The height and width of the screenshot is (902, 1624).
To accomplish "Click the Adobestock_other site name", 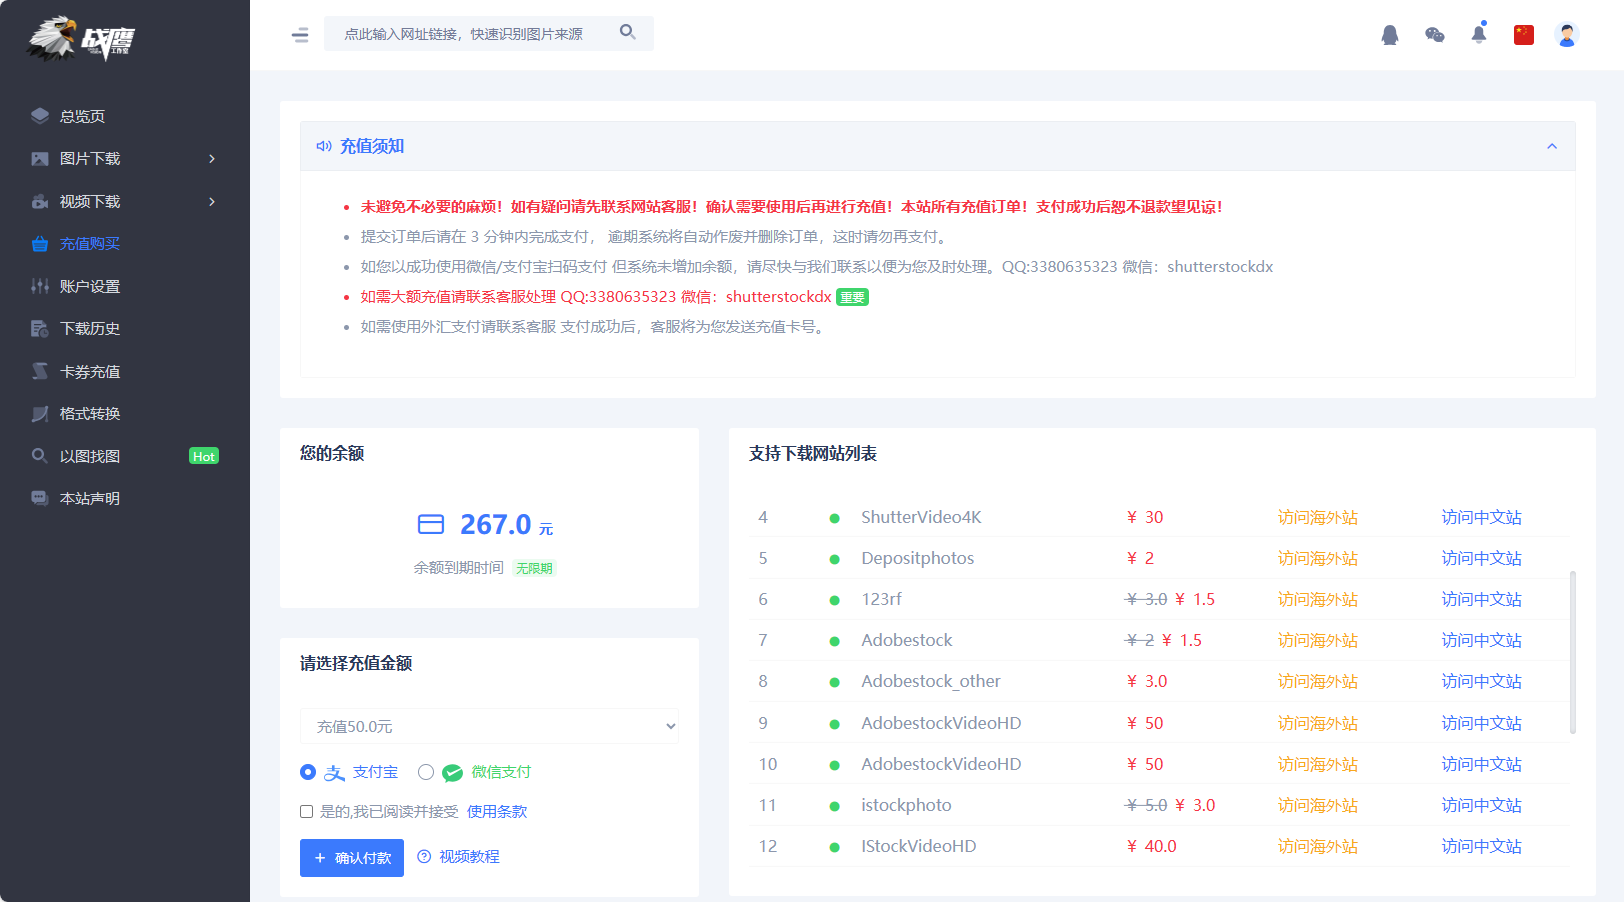I will (930, 681).
